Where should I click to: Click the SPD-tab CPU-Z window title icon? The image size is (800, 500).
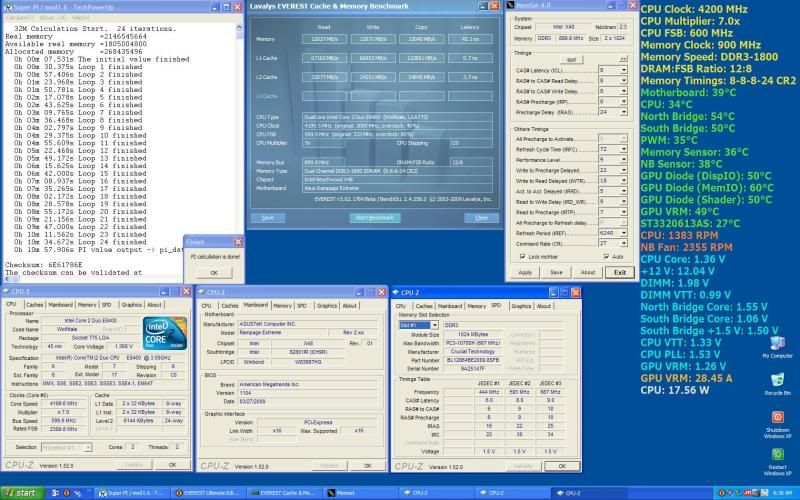(x=395, y=292)
